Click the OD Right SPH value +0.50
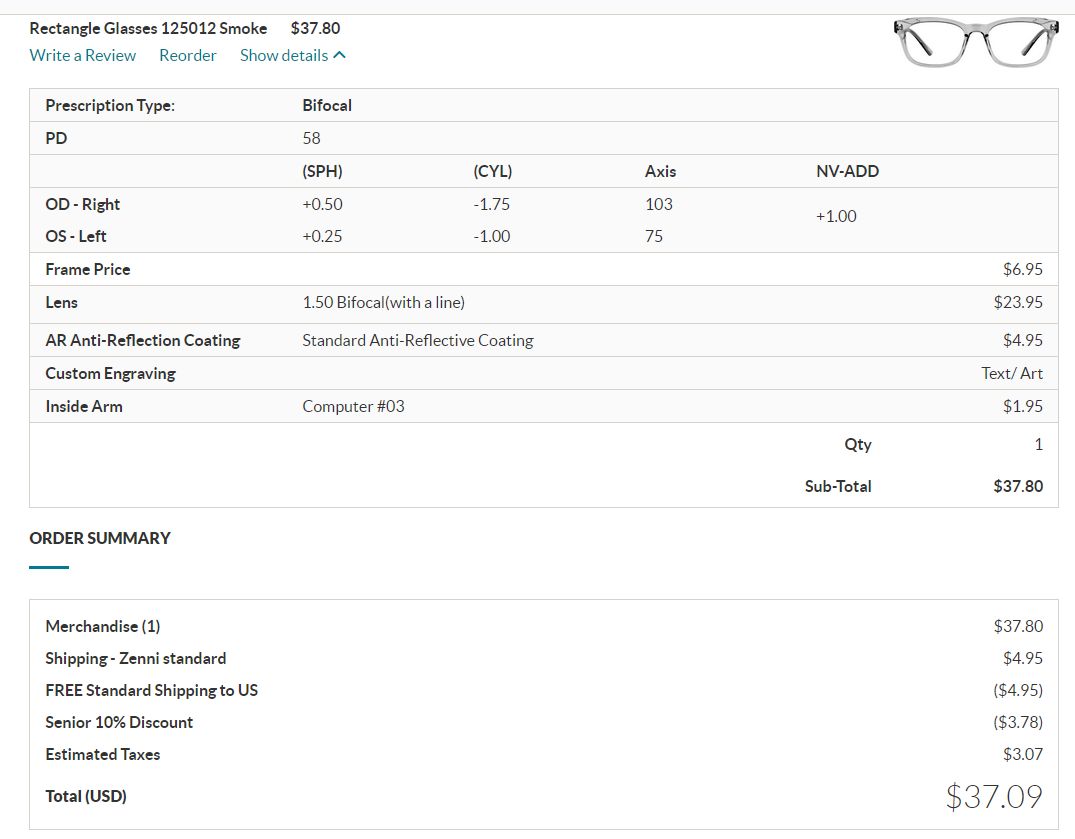 (322, 204)
